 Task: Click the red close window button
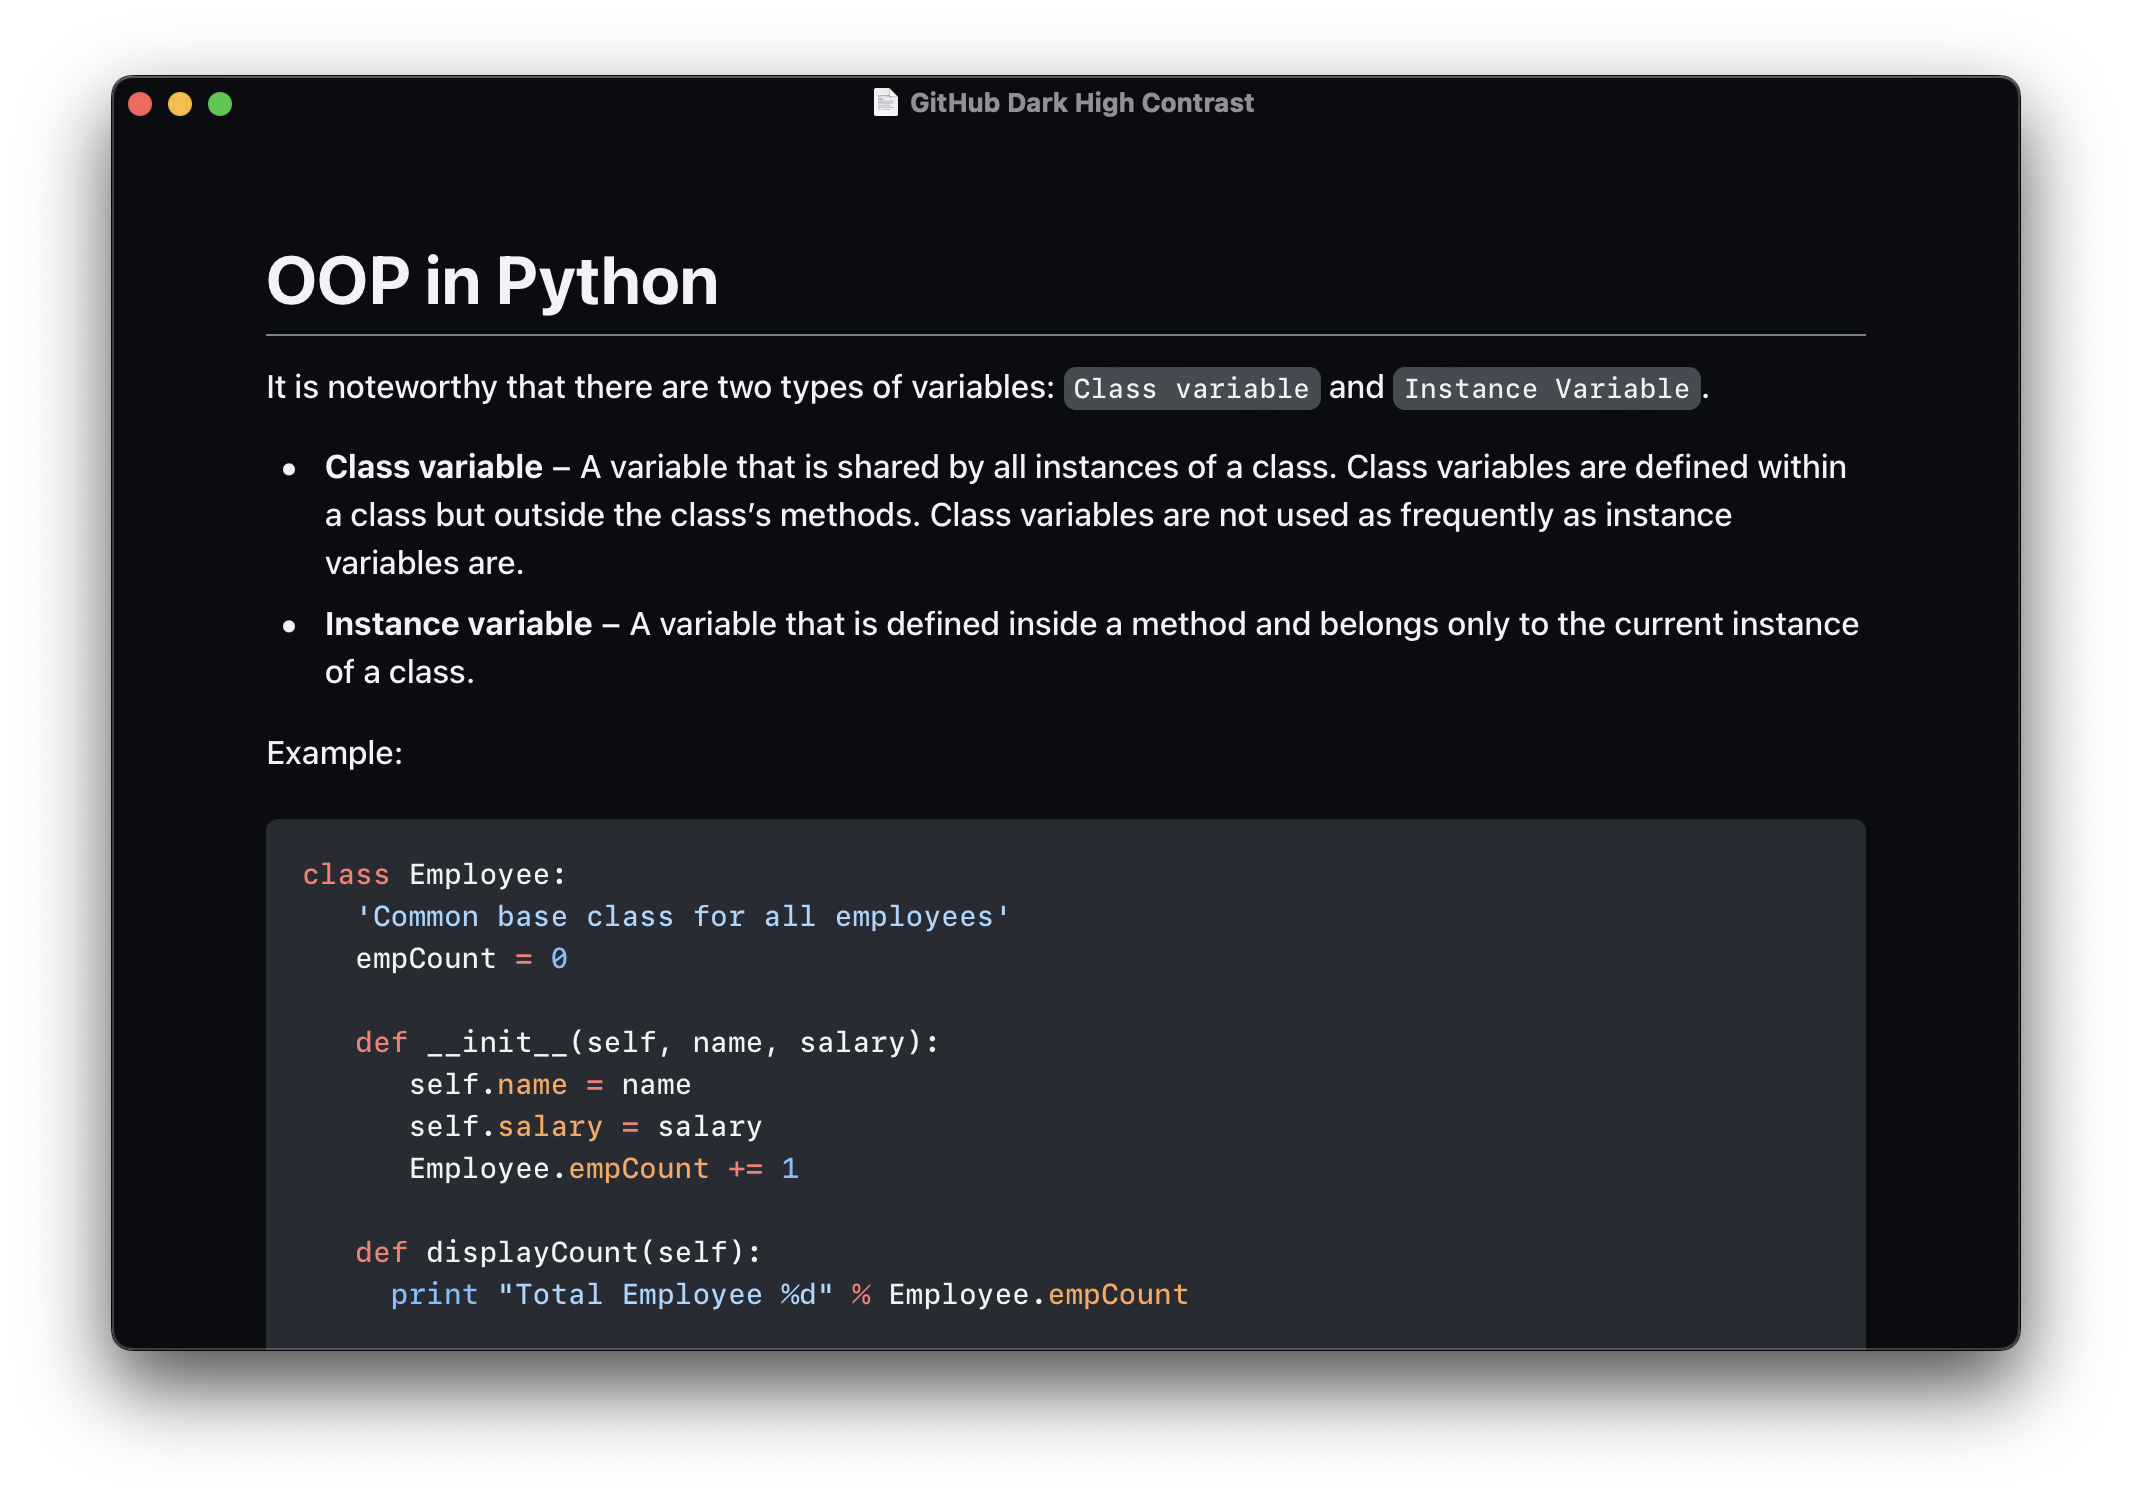coord(140,104)
